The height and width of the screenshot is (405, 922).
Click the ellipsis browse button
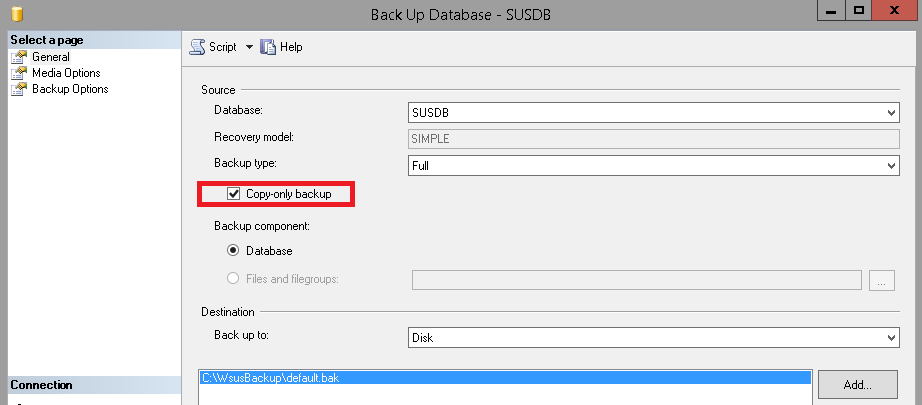(x=881, y=280)
